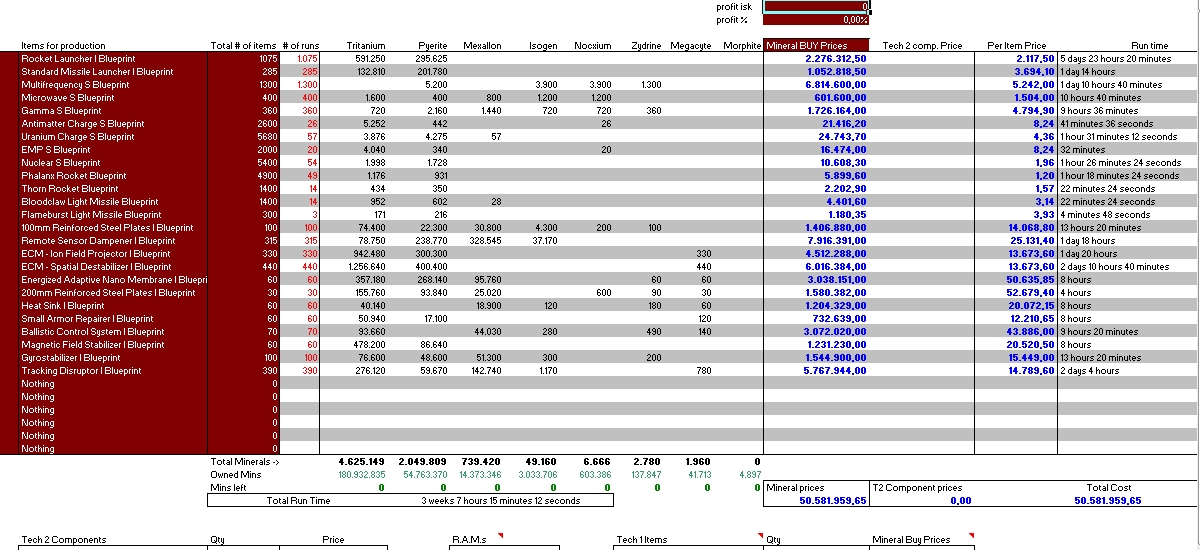Click the 'R.A.M.s' header cell
This screenshot has height=550, width=1200.
pyautogui.click(x=469, y=540)
